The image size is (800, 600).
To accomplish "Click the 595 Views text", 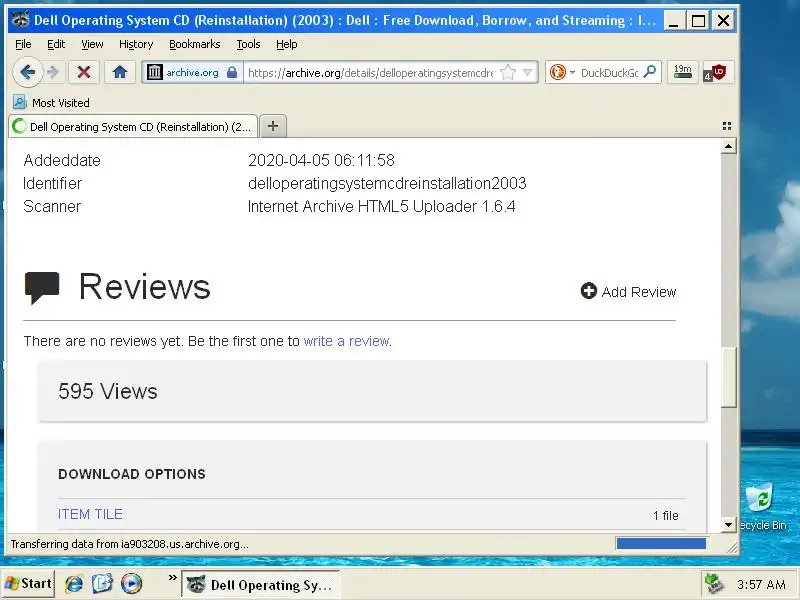I will tap(108, 391).
